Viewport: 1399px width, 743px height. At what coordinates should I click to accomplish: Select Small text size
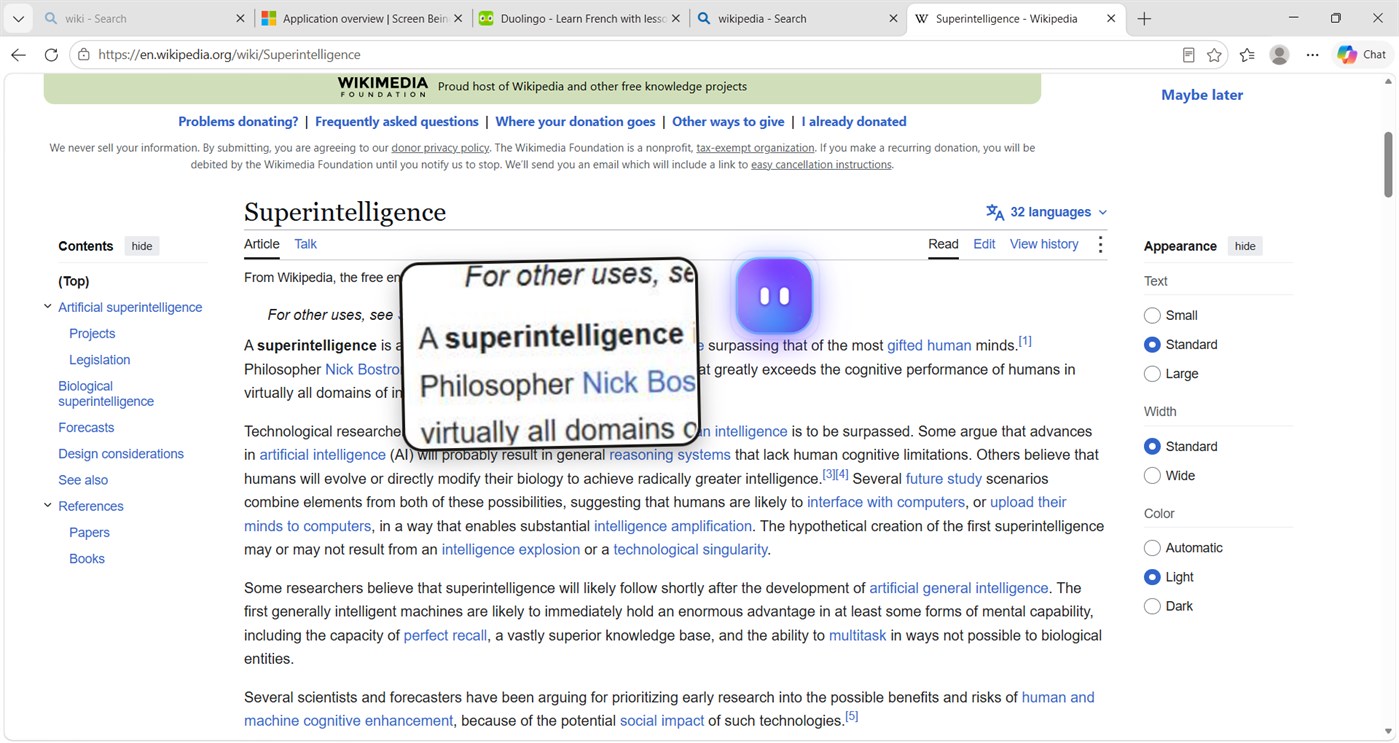coord(1152,315)
